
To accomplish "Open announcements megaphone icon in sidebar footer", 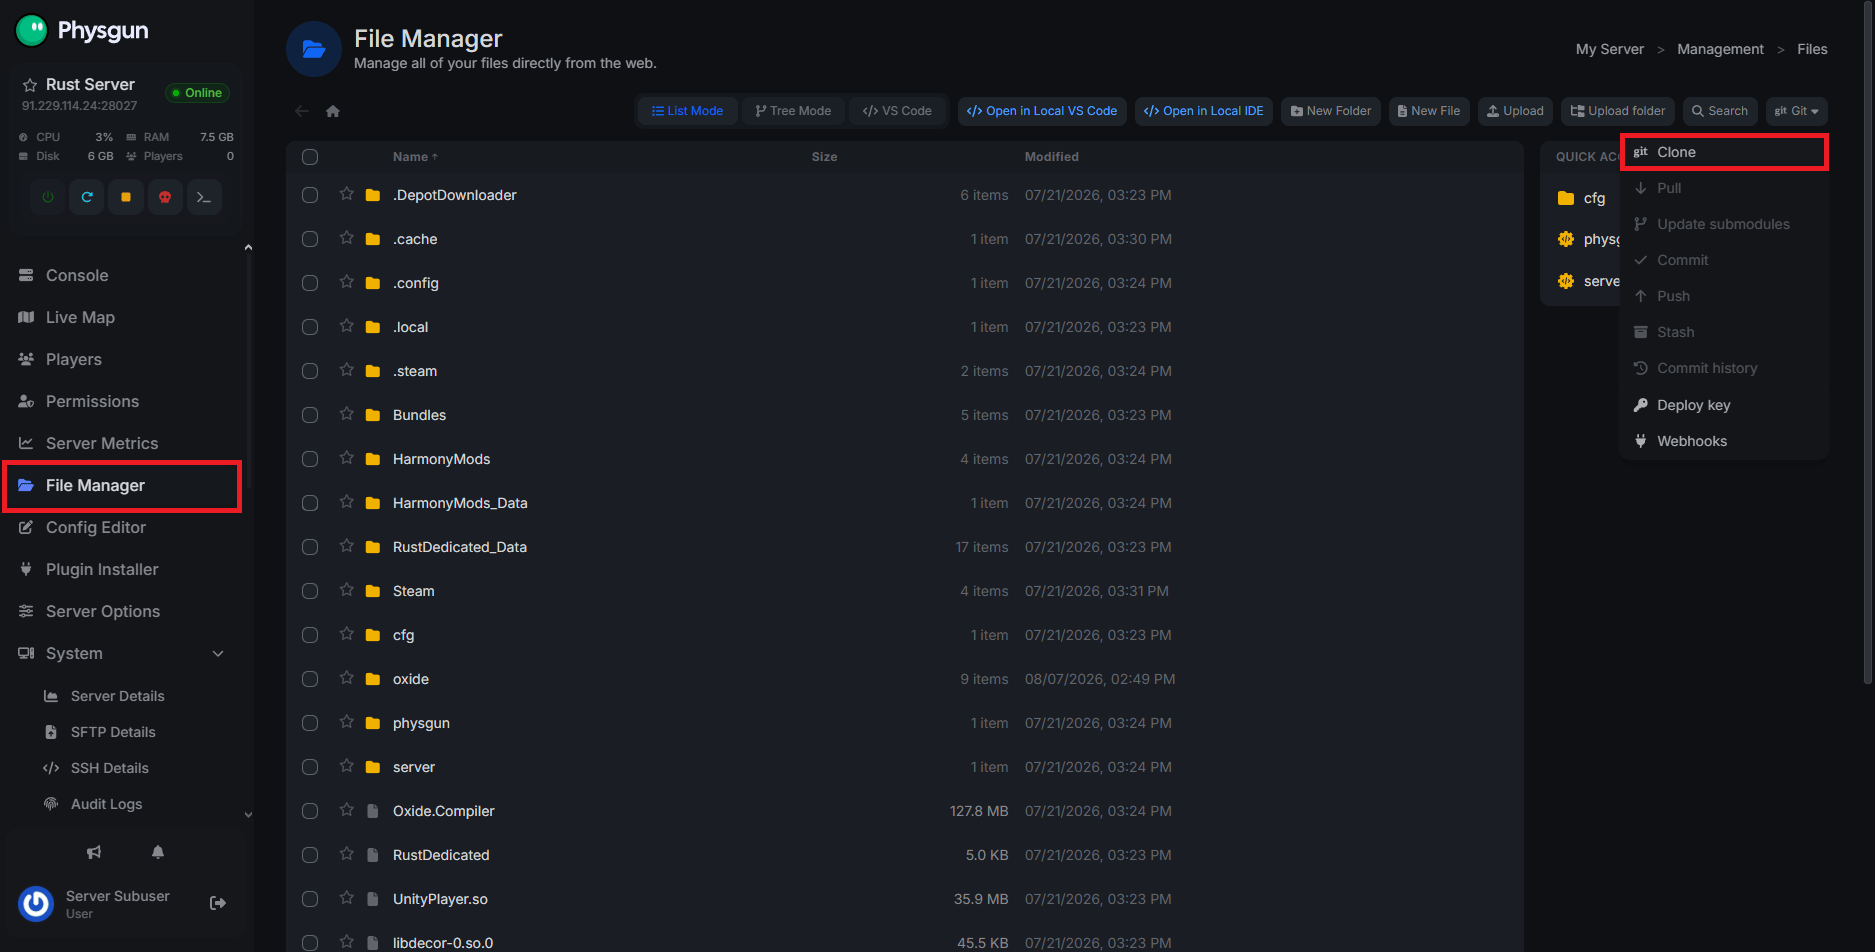I will pos(94,852).
